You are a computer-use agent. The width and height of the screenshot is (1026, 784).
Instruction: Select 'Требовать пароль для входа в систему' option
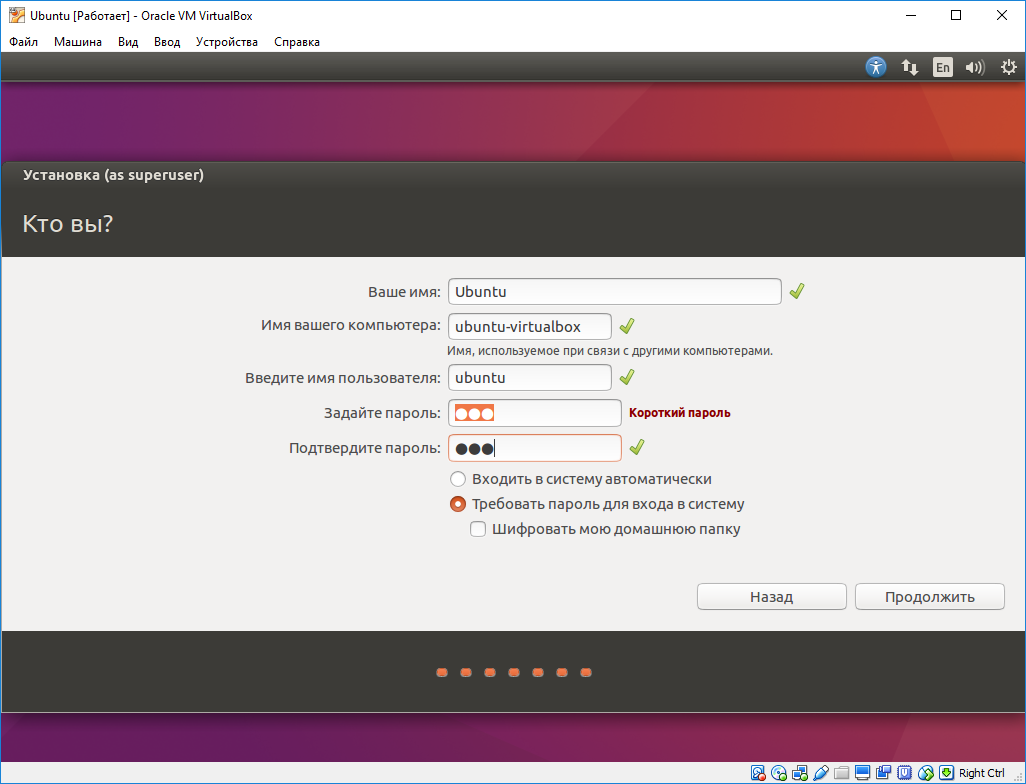(458, 504)
